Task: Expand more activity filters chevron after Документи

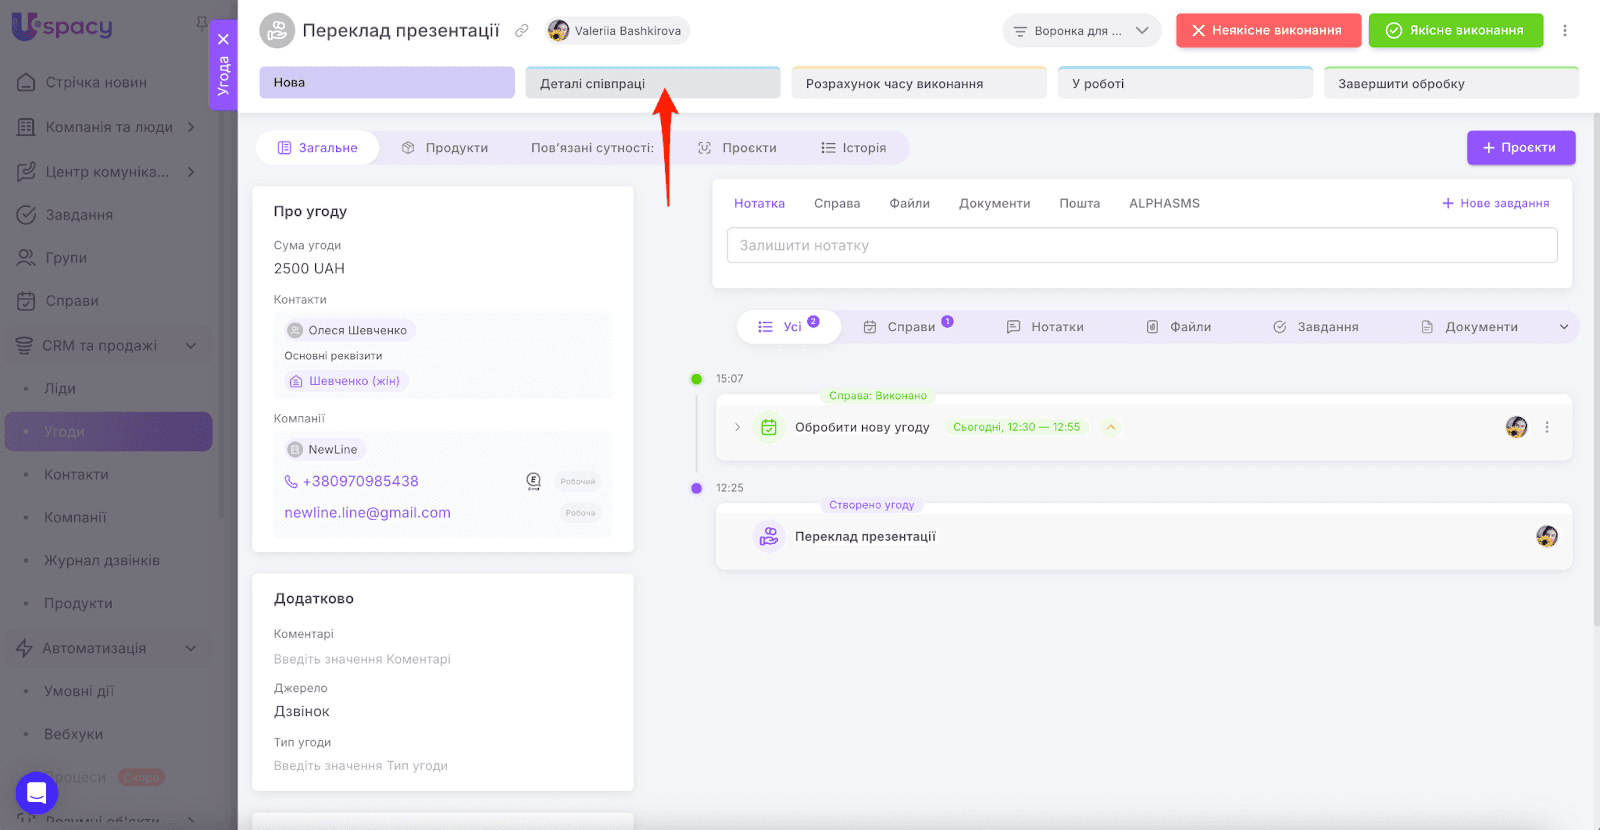Action: pyautogui.click(x=1564, y=327)
